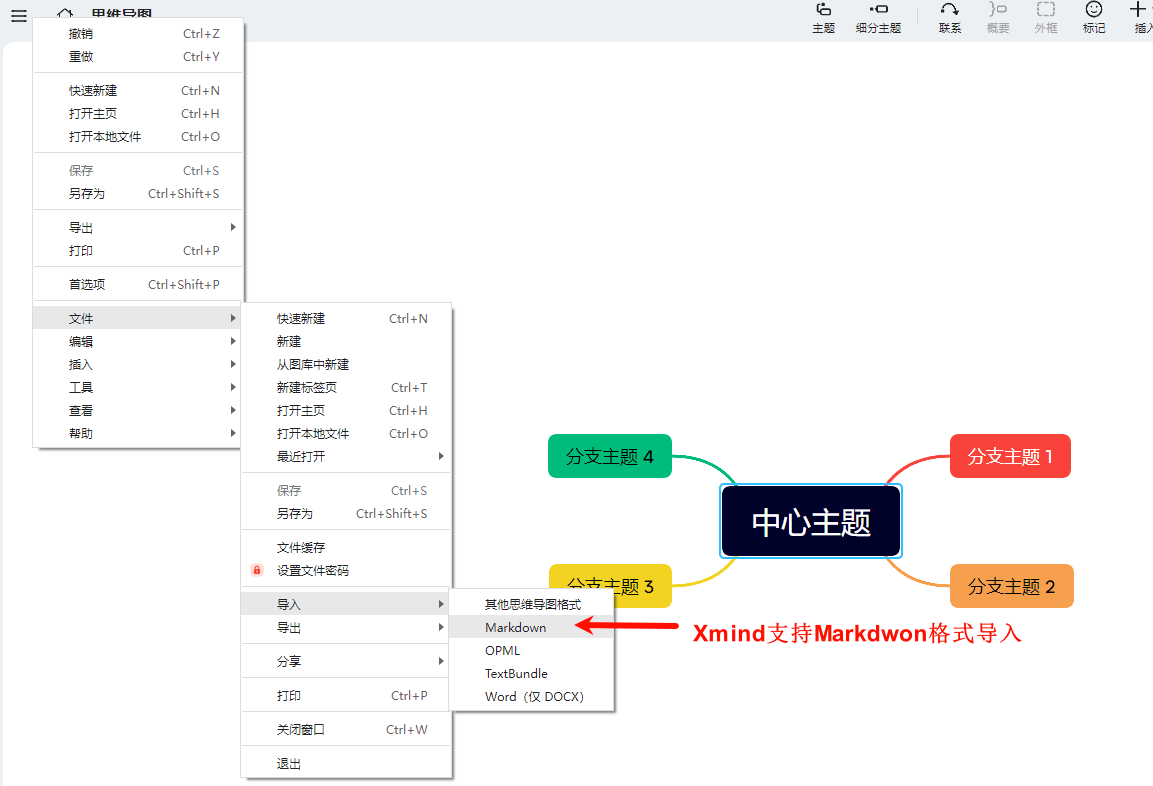
Task: Choose 关闭窗口 close window entry
Action: point(346,729)
